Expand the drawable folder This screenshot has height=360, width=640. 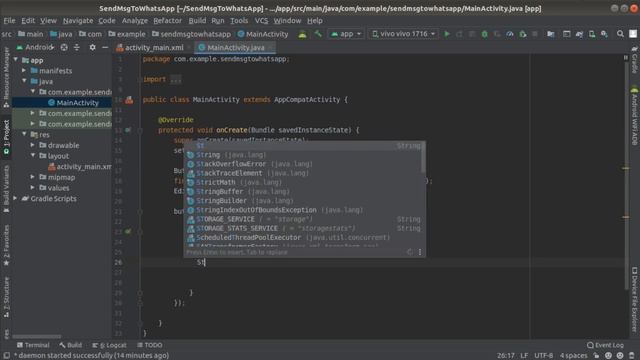click(33, 145)
